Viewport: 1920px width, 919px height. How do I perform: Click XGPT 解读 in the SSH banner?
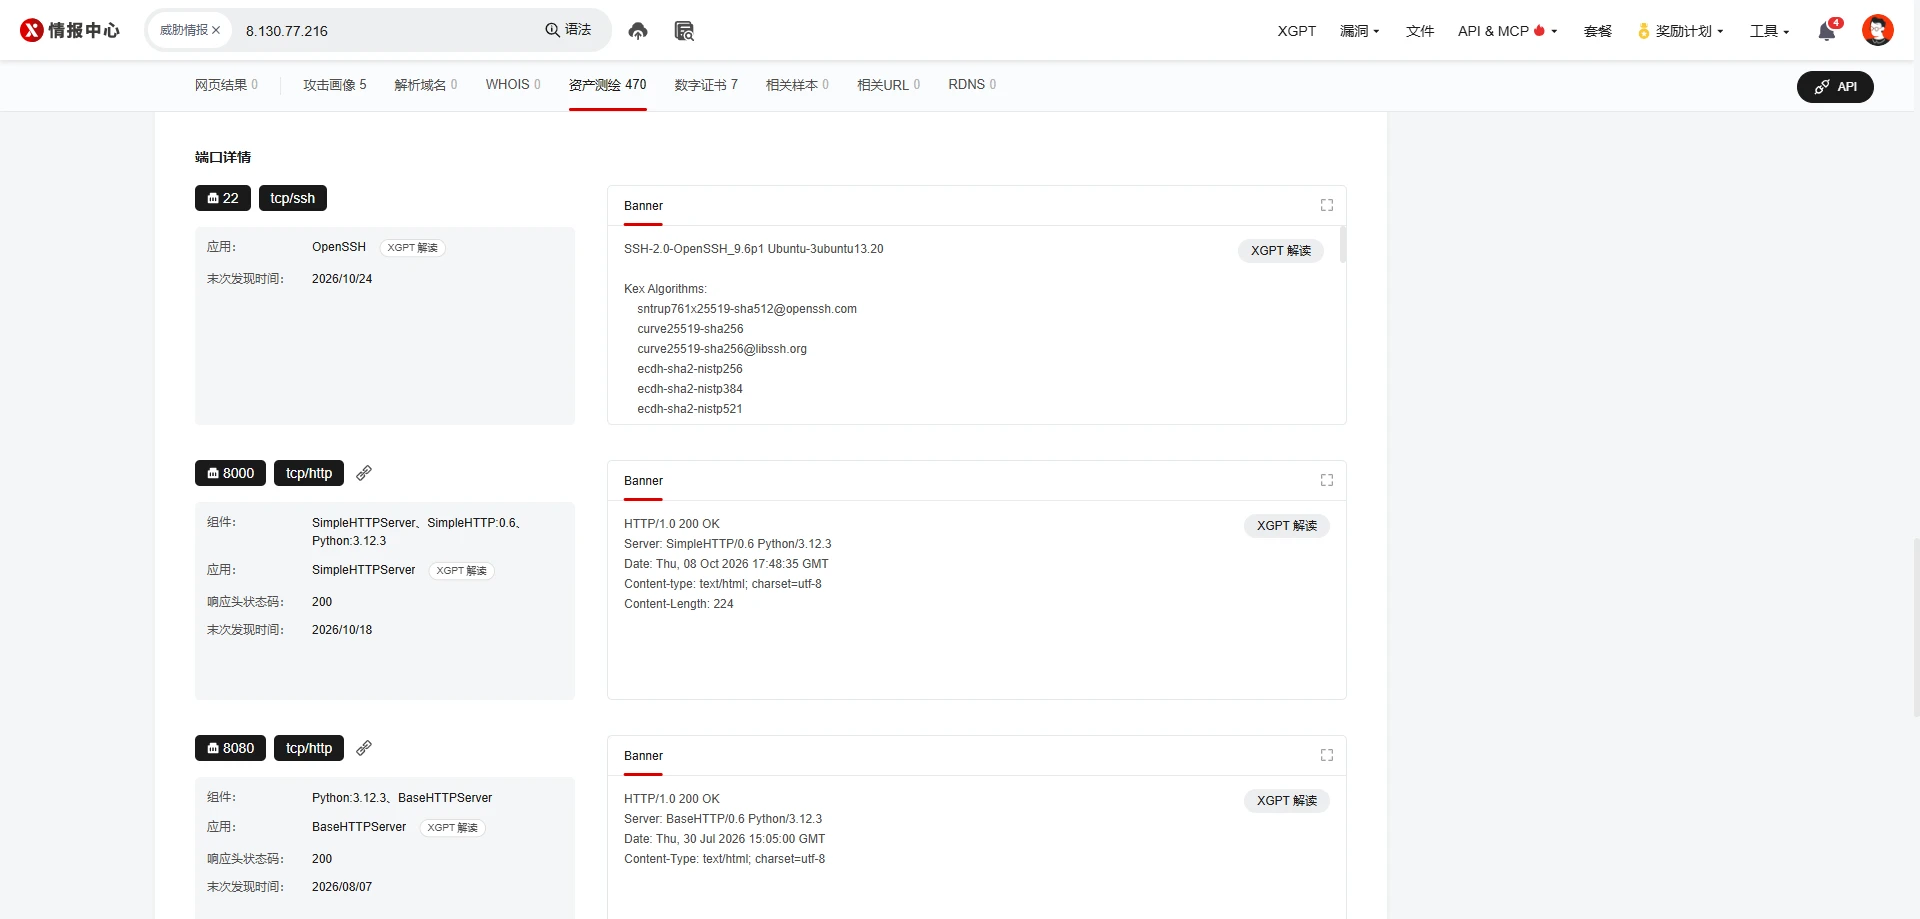pyautogui.click(x=1281, y=251)
